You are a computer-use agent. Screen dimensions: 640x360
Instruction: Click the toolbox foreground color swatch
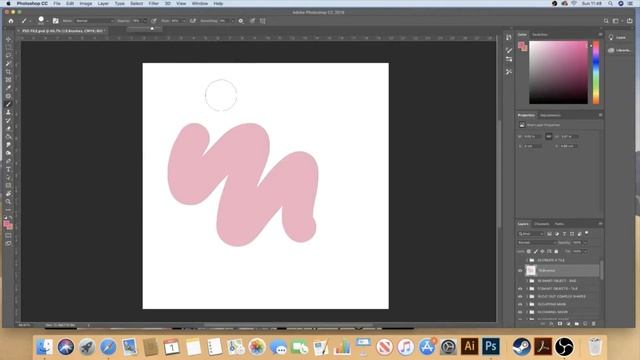click(x=7, y=224)
